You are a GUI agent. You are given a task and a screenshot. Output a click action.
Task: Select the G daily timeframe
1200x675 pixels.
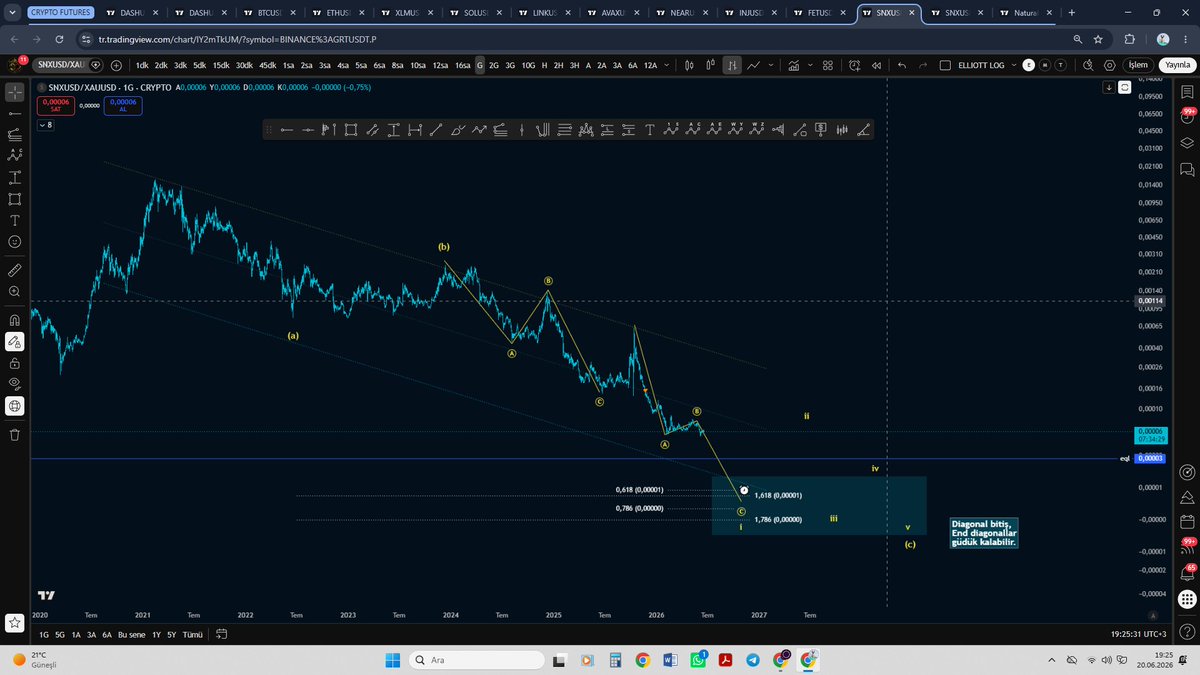coord(480,65)
